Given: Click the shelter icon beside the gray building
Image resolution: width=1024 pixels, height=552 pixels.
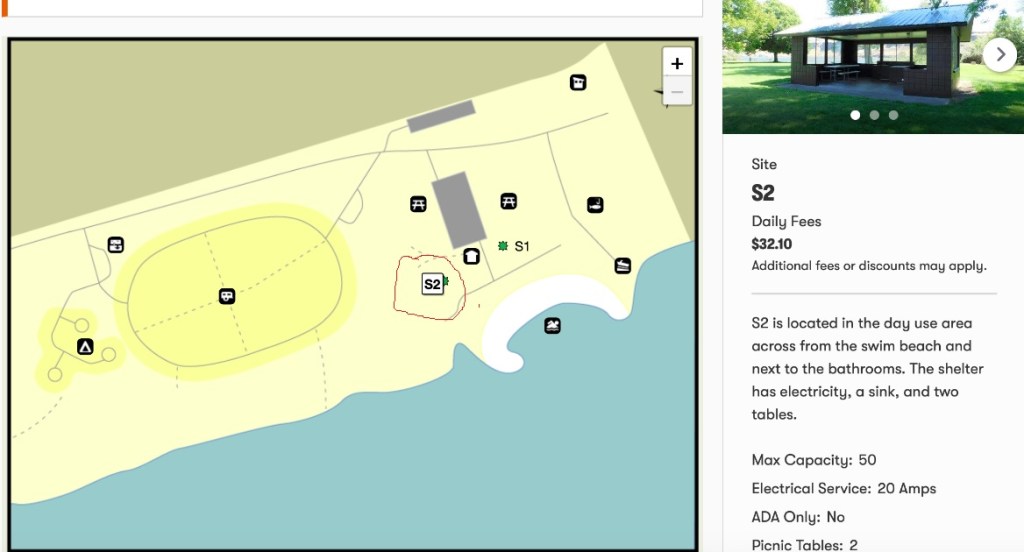Looking at the screenshot, I should pos(471,256).
